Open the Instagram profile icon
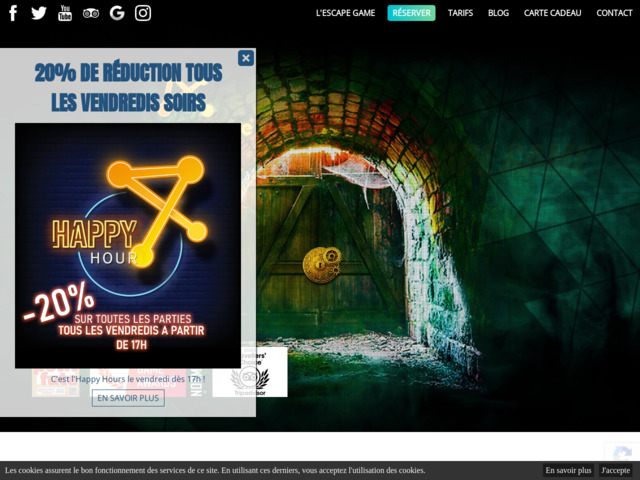 click(143, 13)
